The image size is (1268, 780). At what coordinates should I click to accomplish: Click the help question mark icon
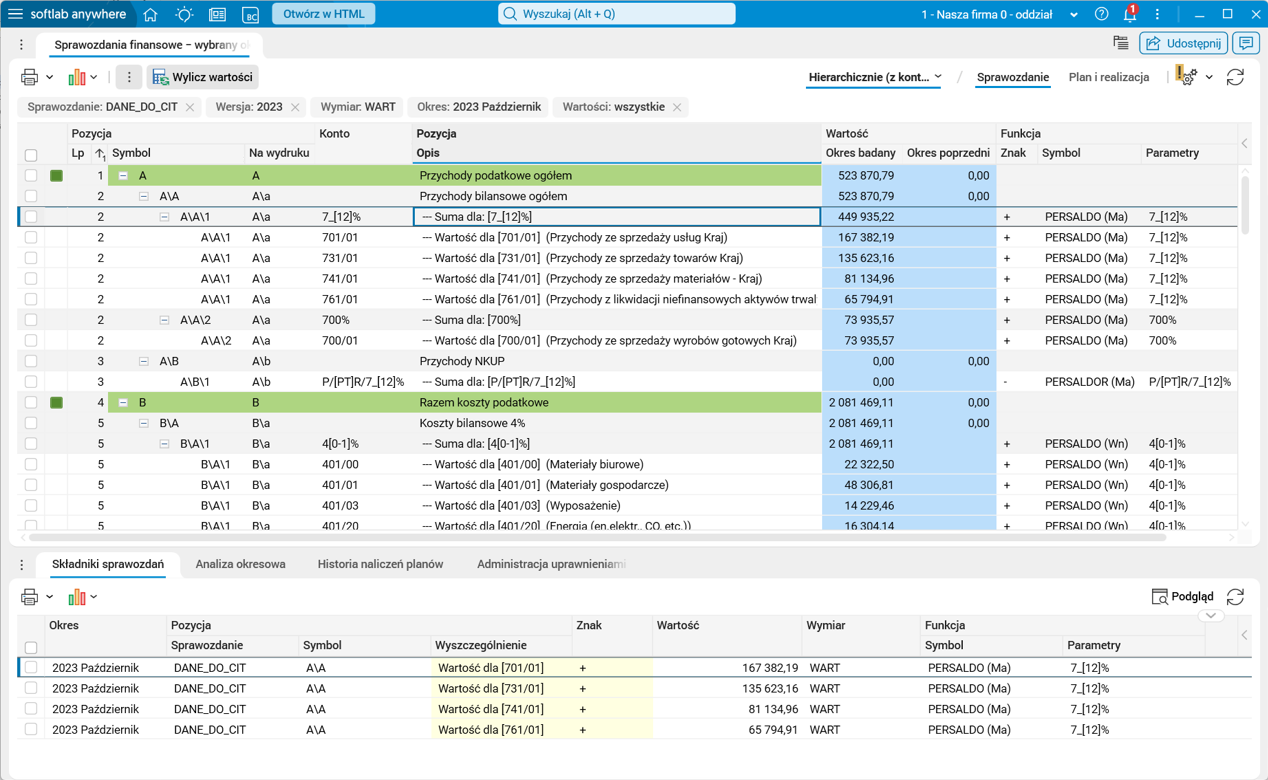point(1101,14)
